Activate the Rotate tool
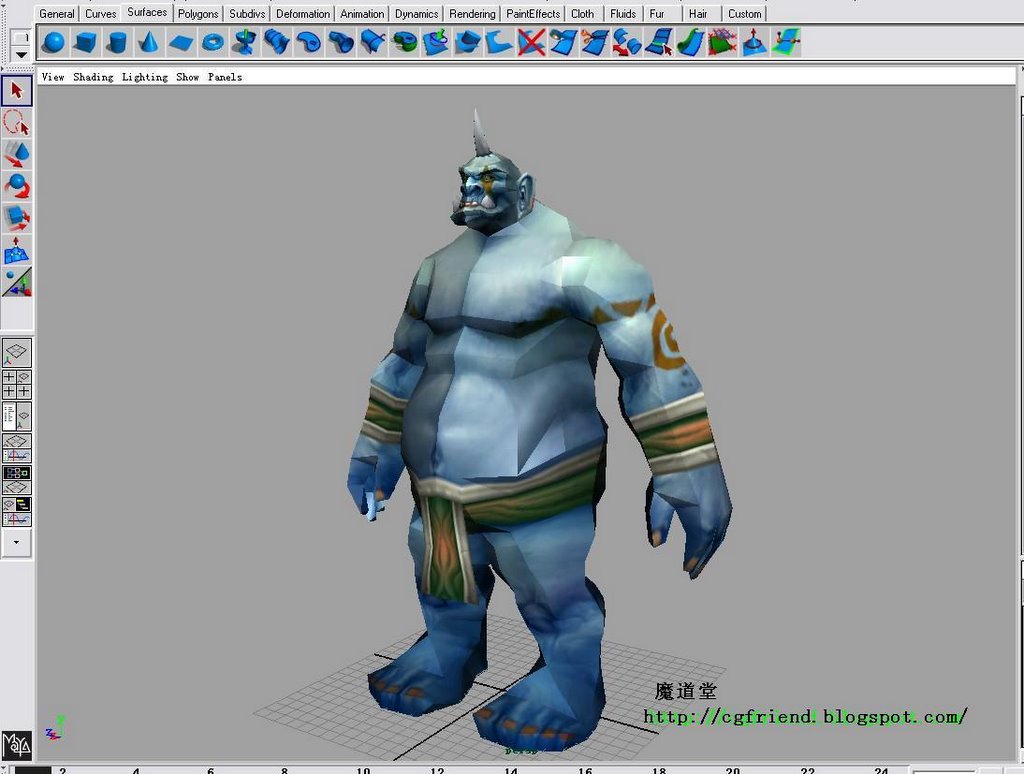The height and width of the screenshot is (774, 1024). click(x=17, y=187)
